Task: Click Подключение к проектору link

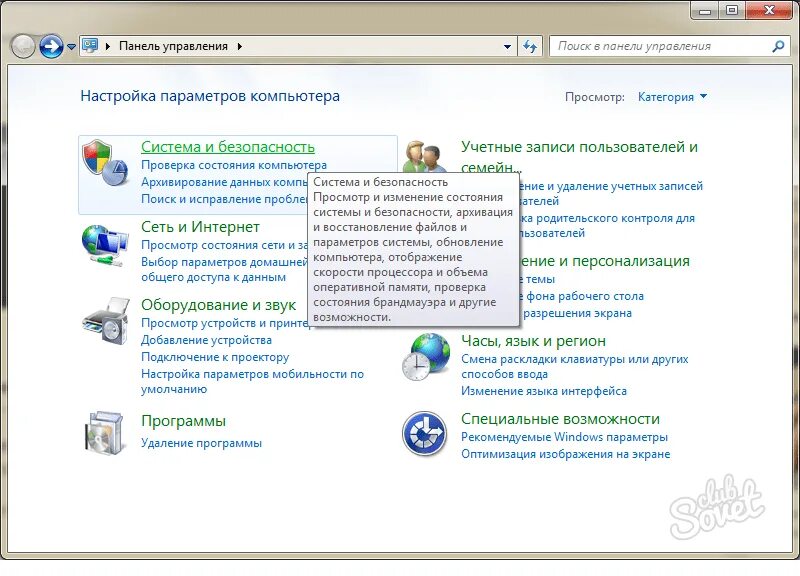Action: click(x=215, y=357)
